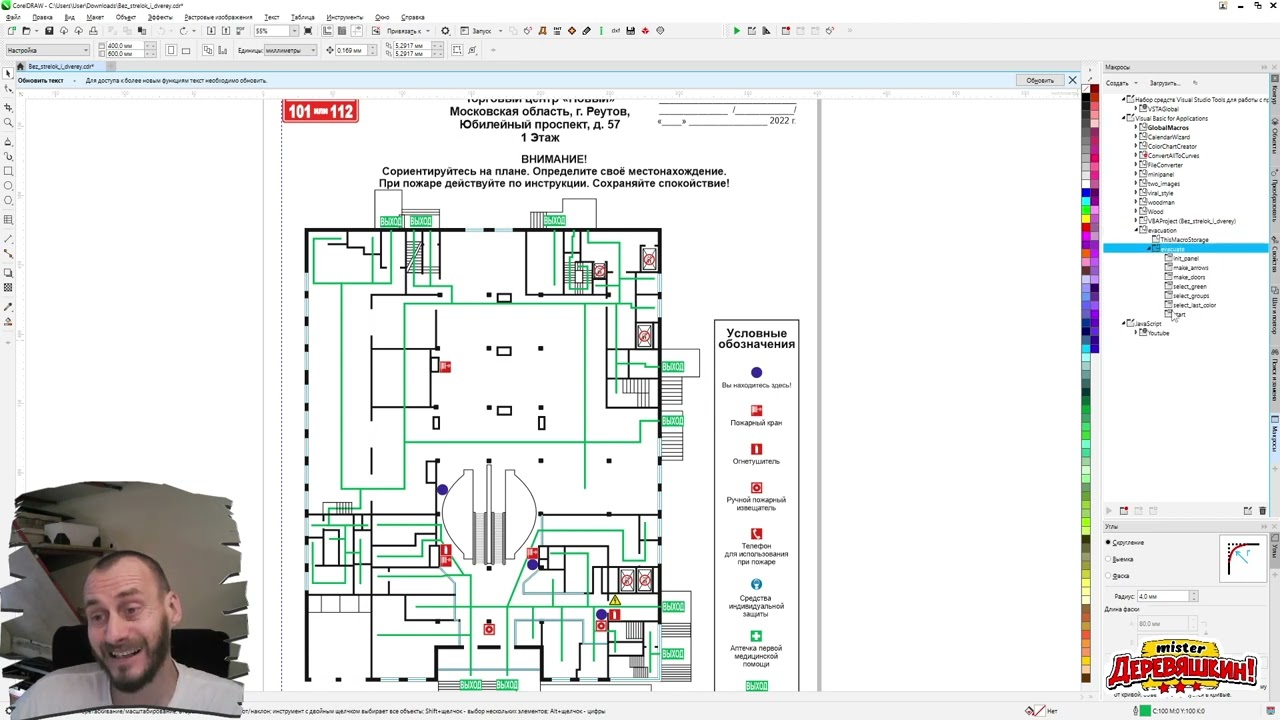Select the Фаска radio option
Viewport: 1280px width, 720px height.
click(1108, 576)
